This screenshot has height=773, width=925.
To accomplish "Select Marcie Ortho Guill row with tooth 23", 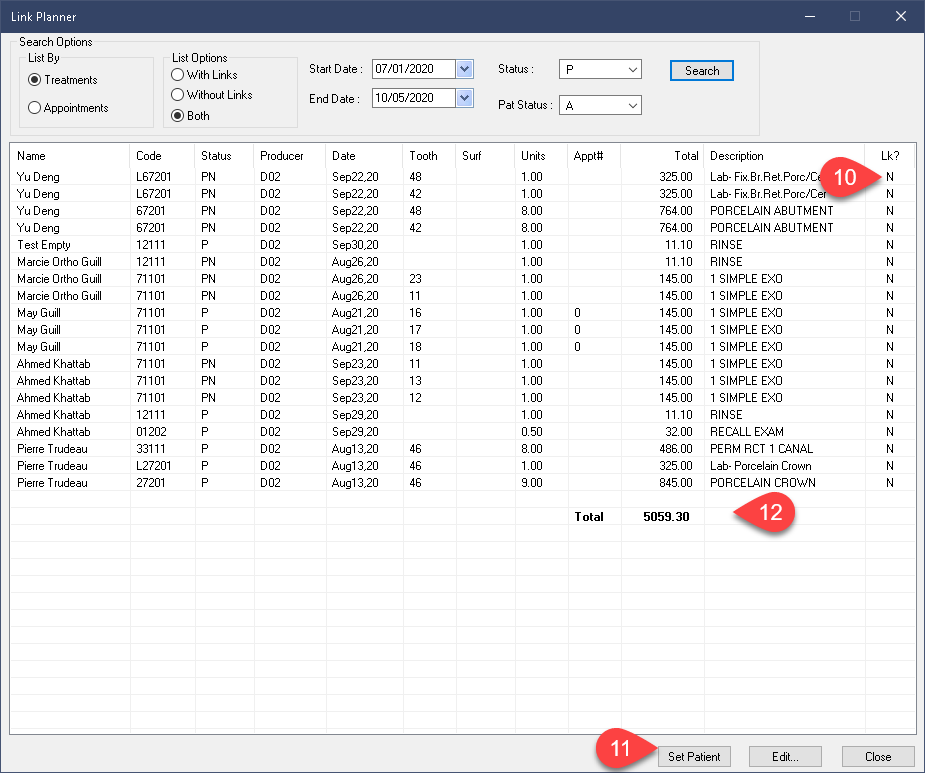I will [x=463, y=279].
